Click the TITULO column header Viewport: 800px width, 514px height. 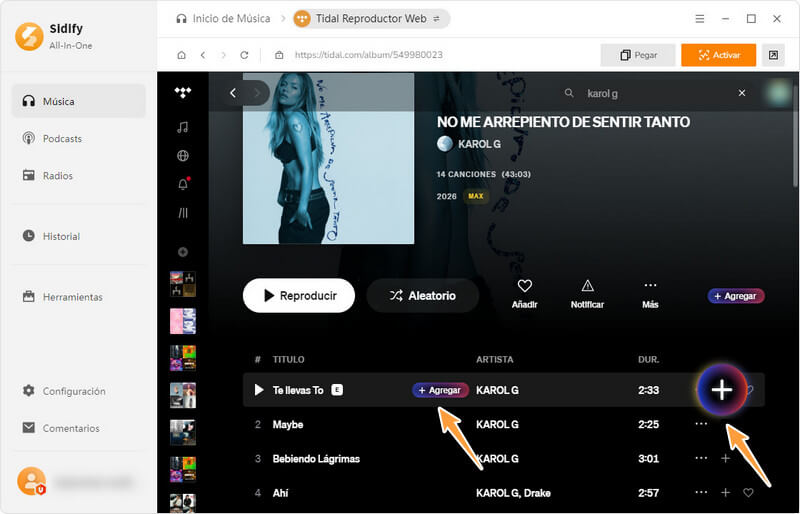(288, 359)
